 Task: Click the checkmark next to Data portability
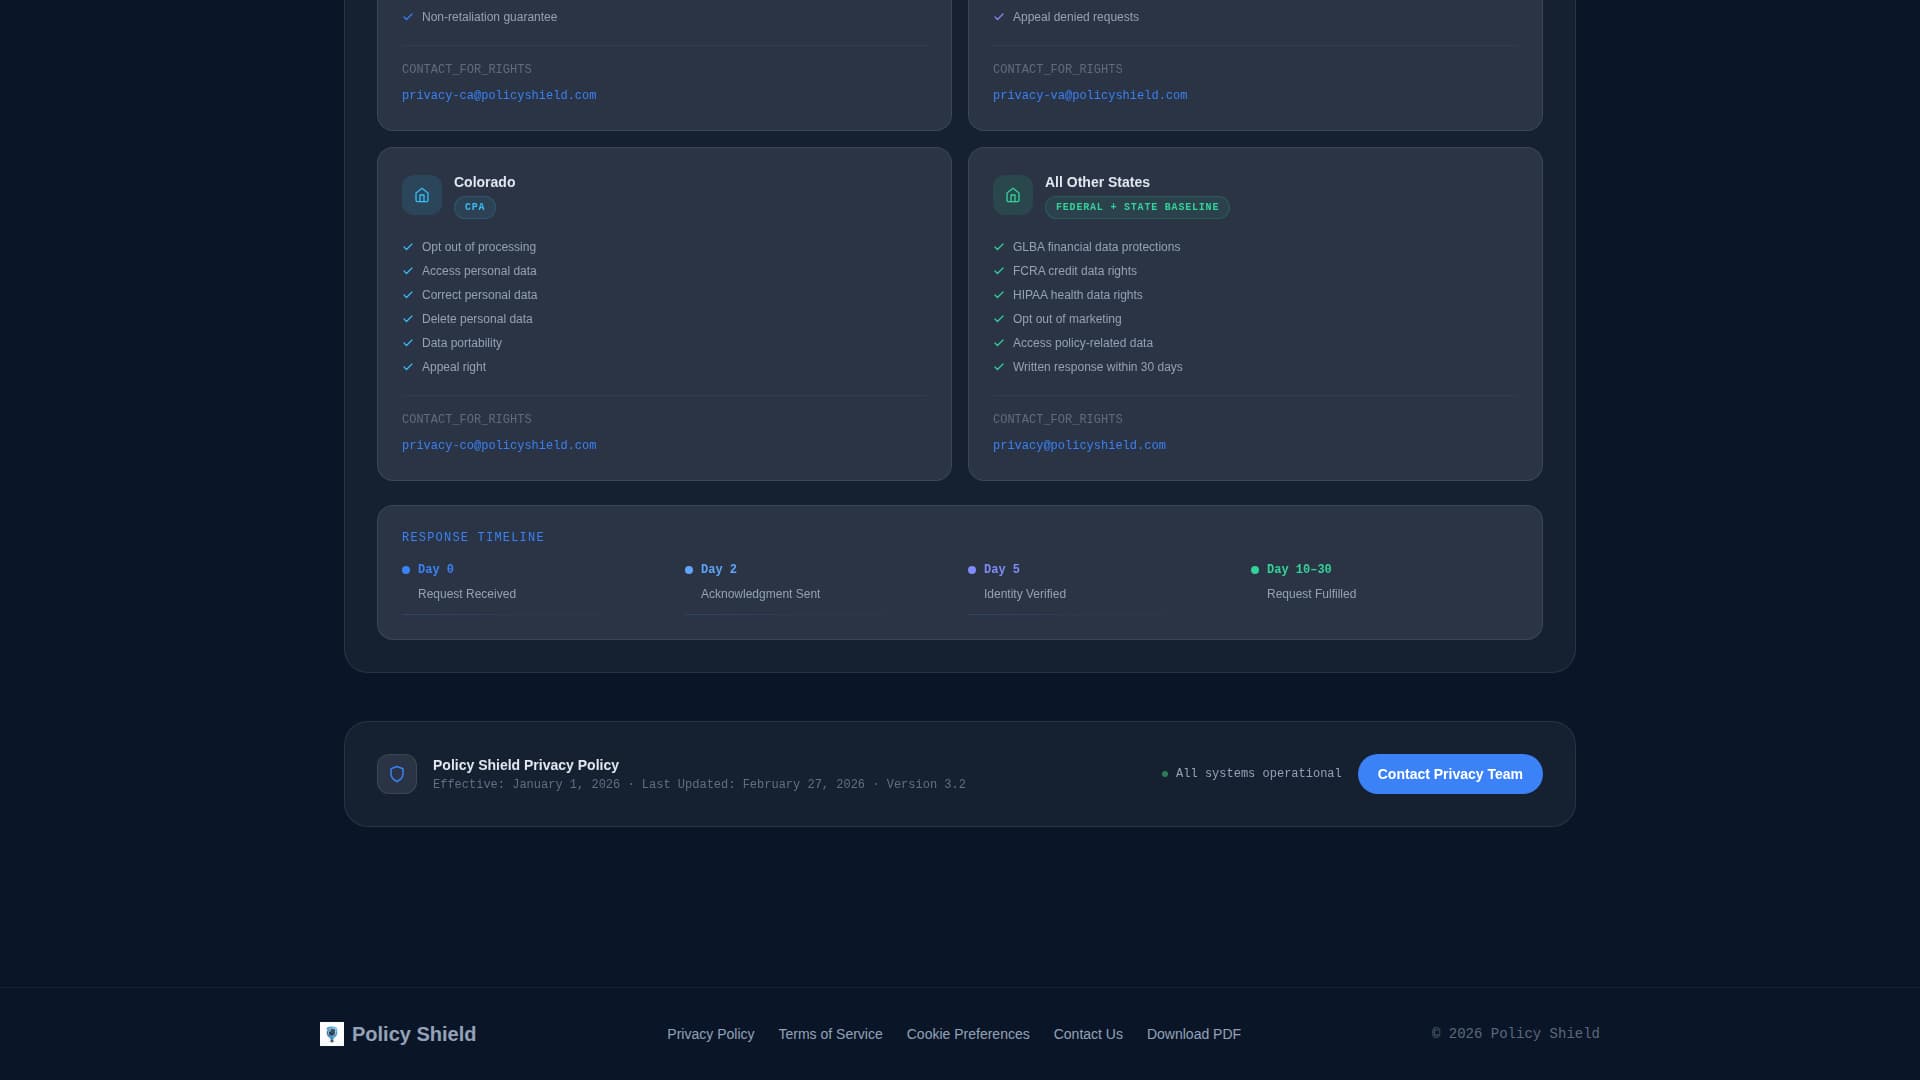[407, 343]
